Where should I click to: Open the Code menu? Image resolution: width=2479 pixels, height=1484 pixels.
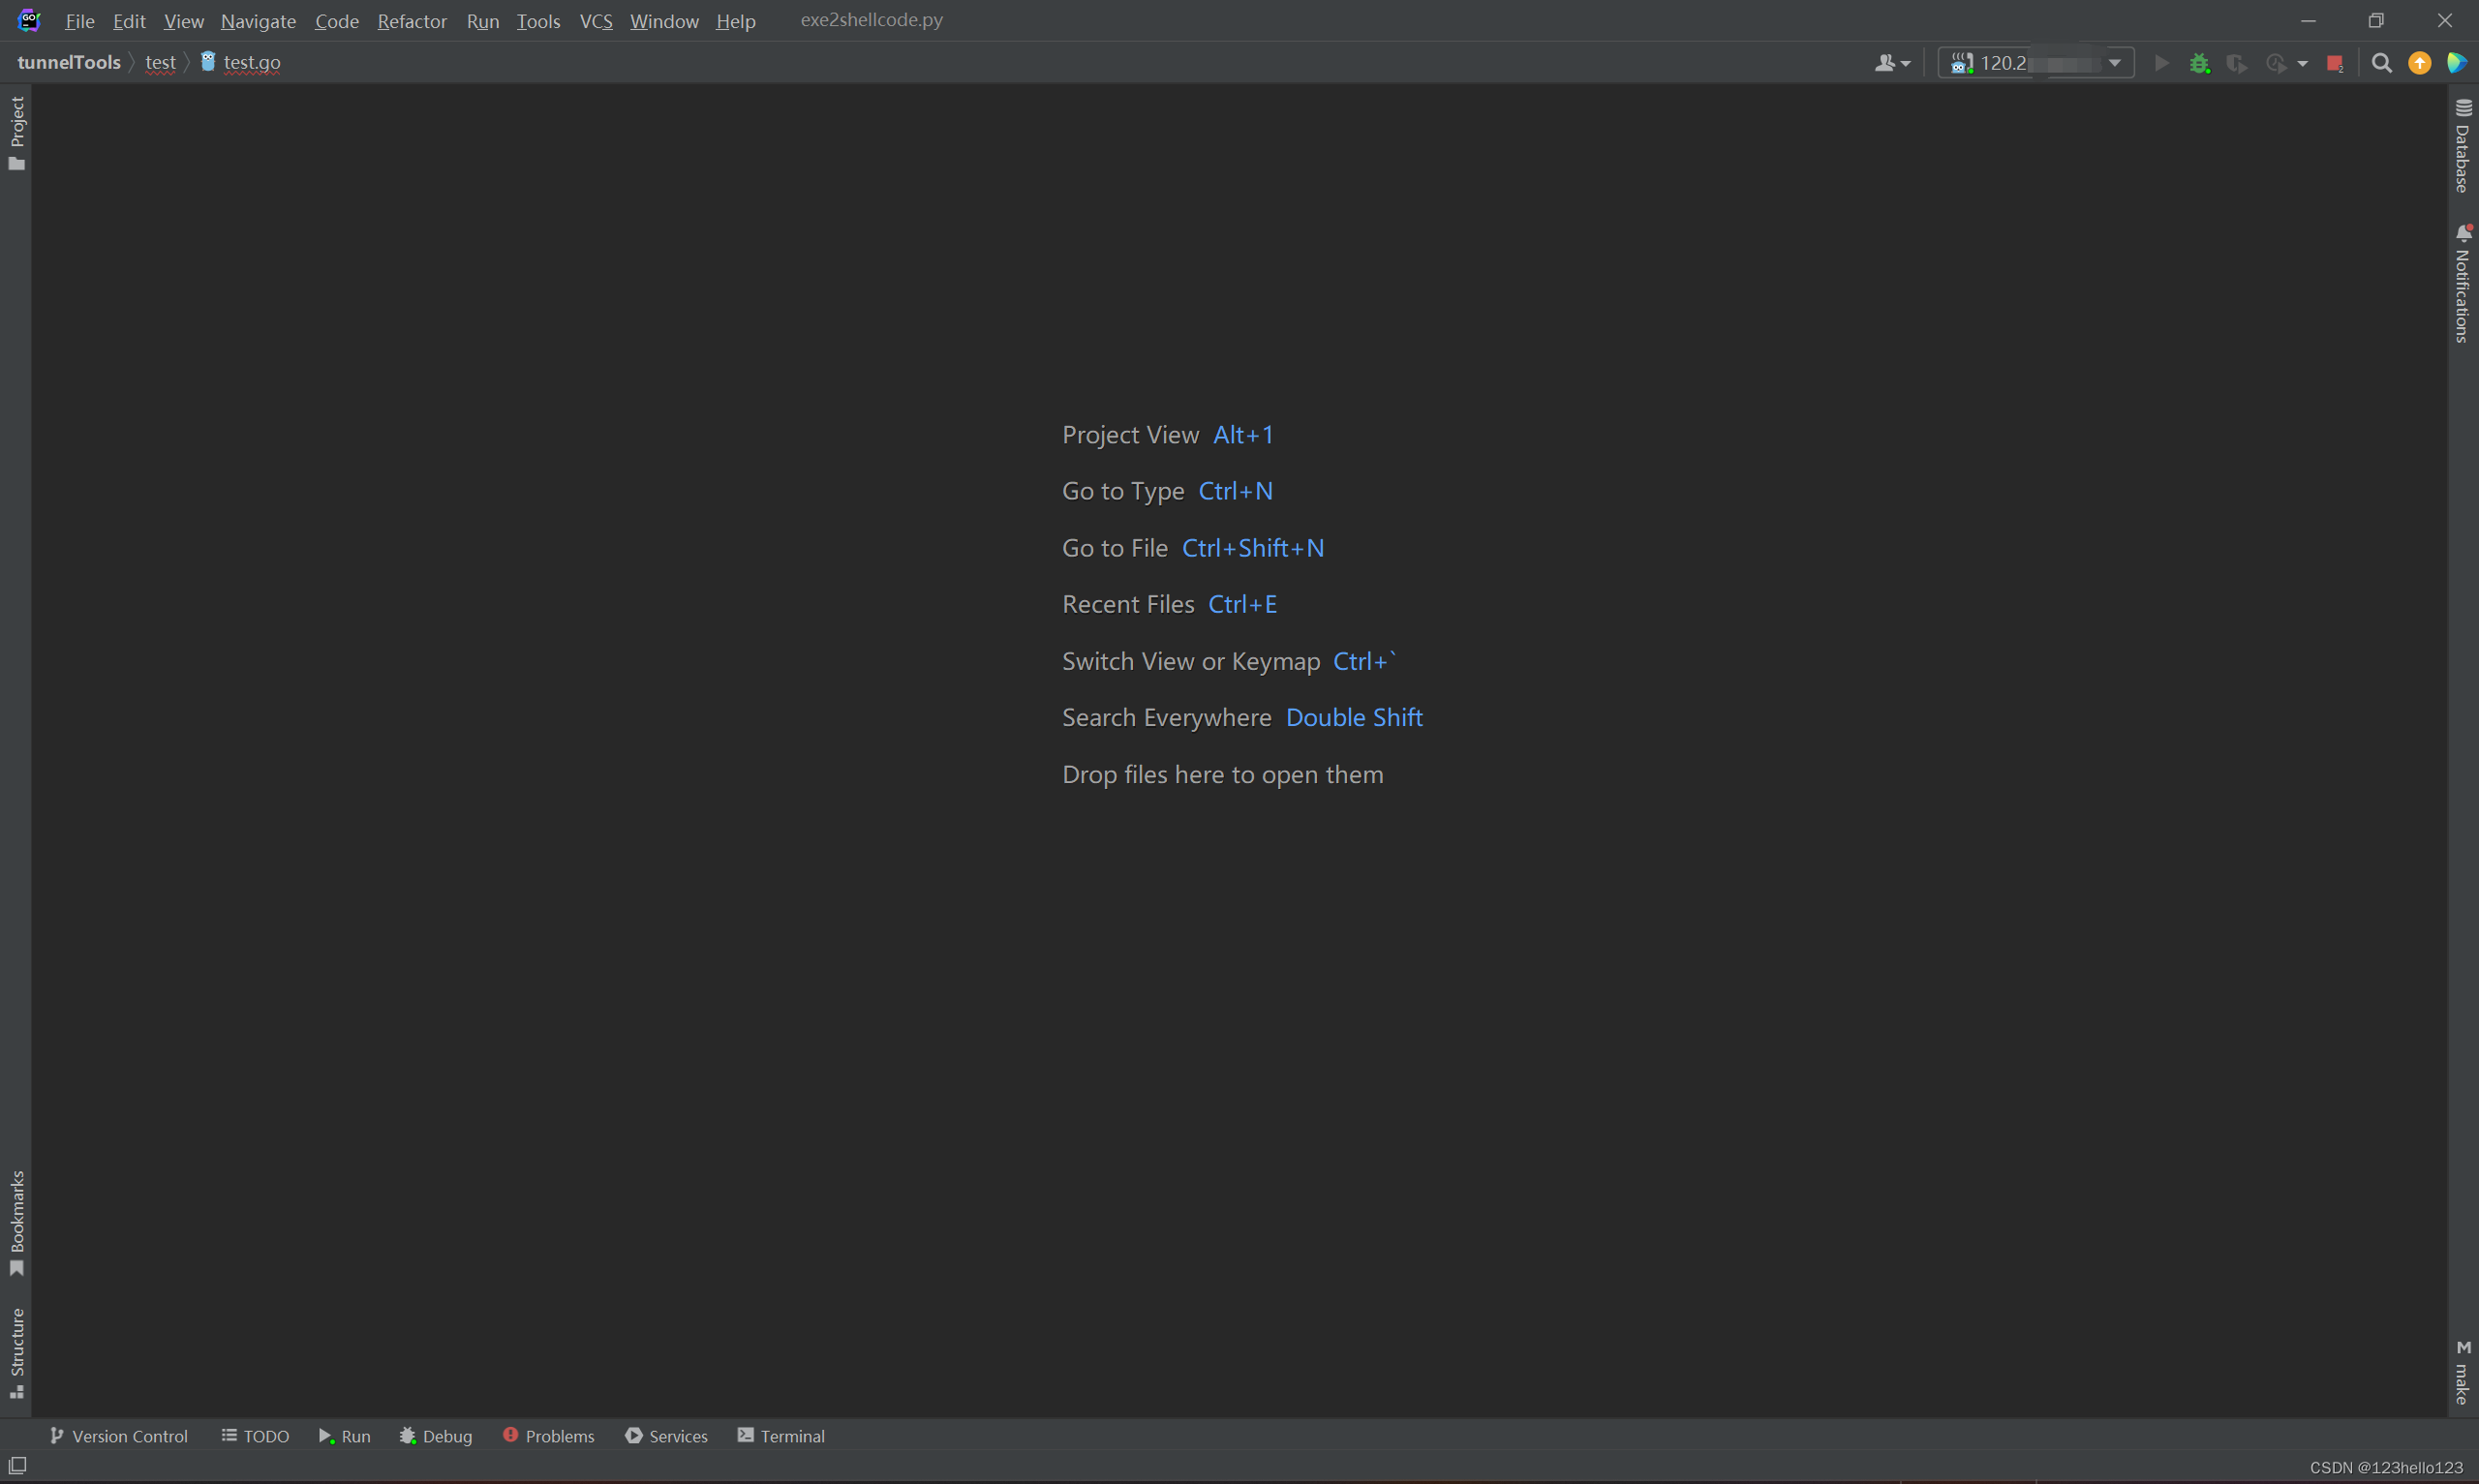pyautogui.click(x=337, y=21)
